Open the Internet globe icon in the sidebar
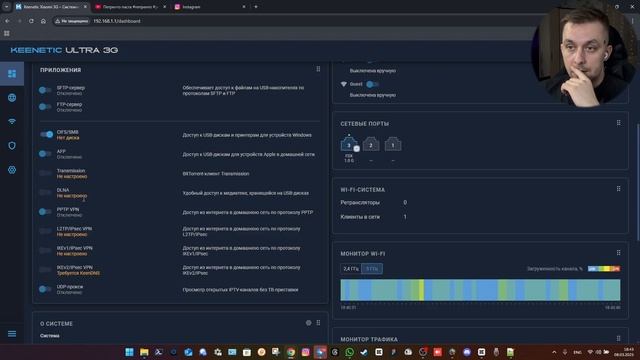Viewport: 640px width, 360px height. click(12, 98)
